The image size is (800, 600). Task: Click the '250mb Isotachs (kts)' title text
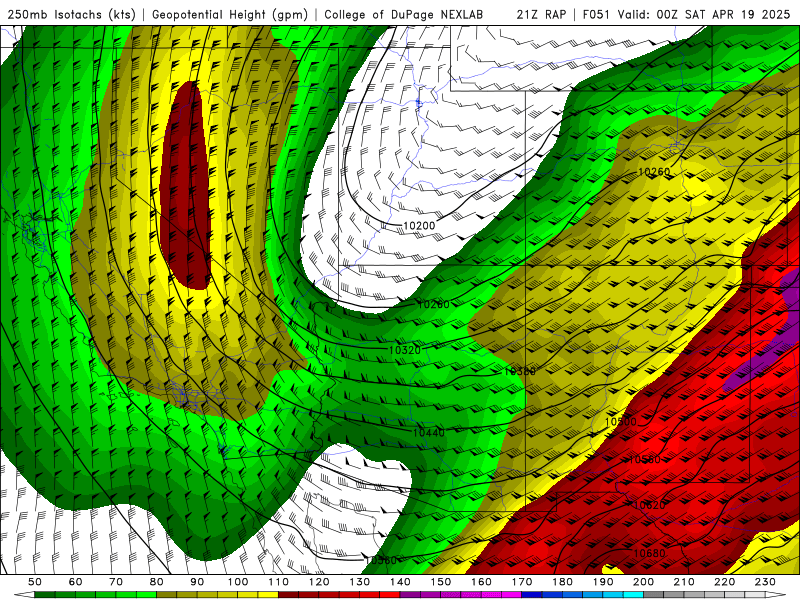pos(72,15)
